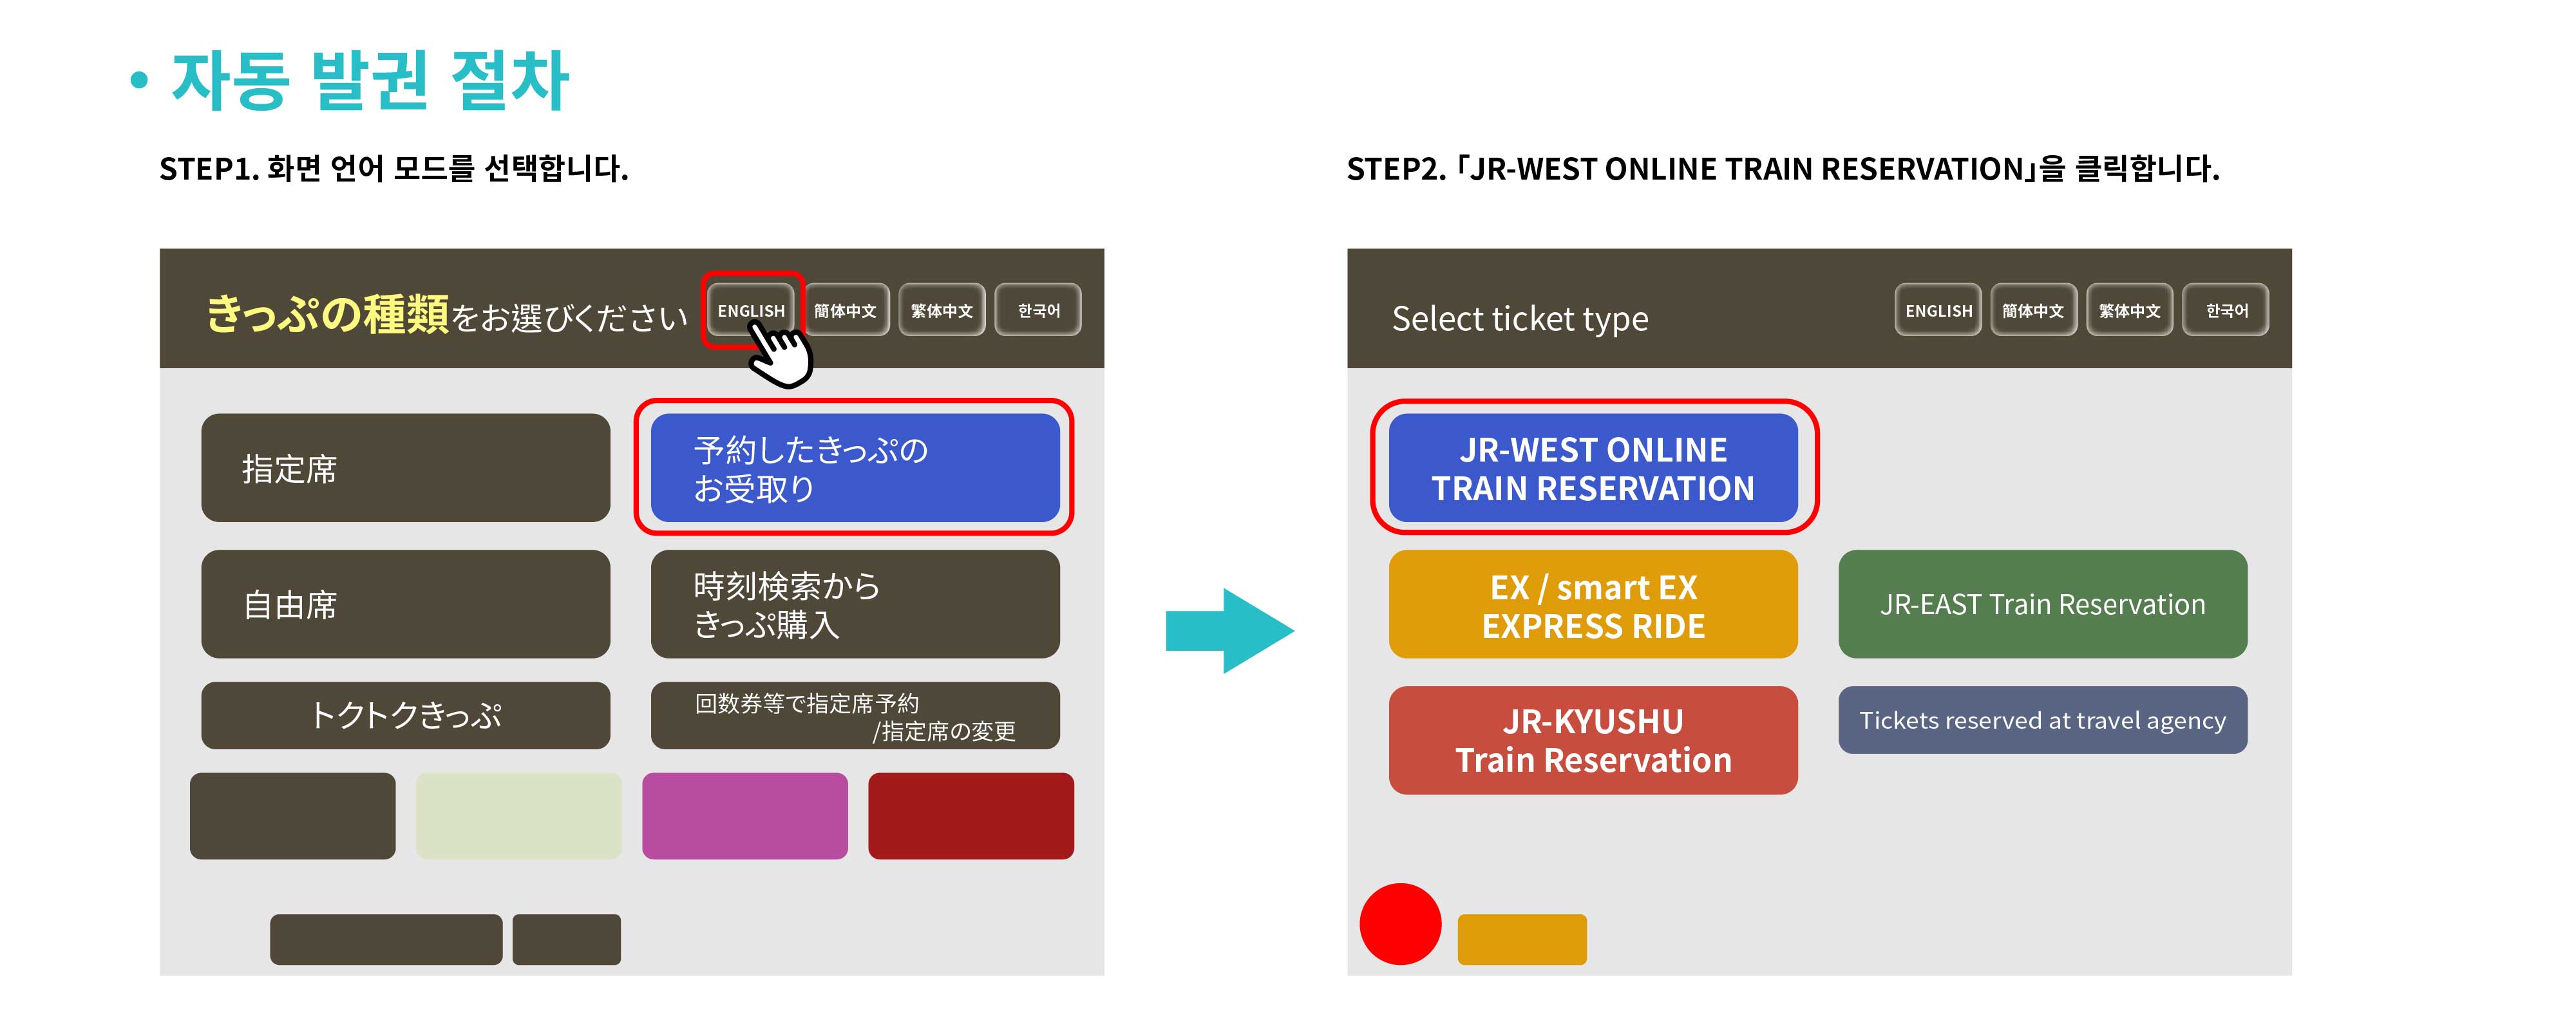
Task: Tap the blue 予約したきっぷのお受取り button
Action: tap(854, 468)
